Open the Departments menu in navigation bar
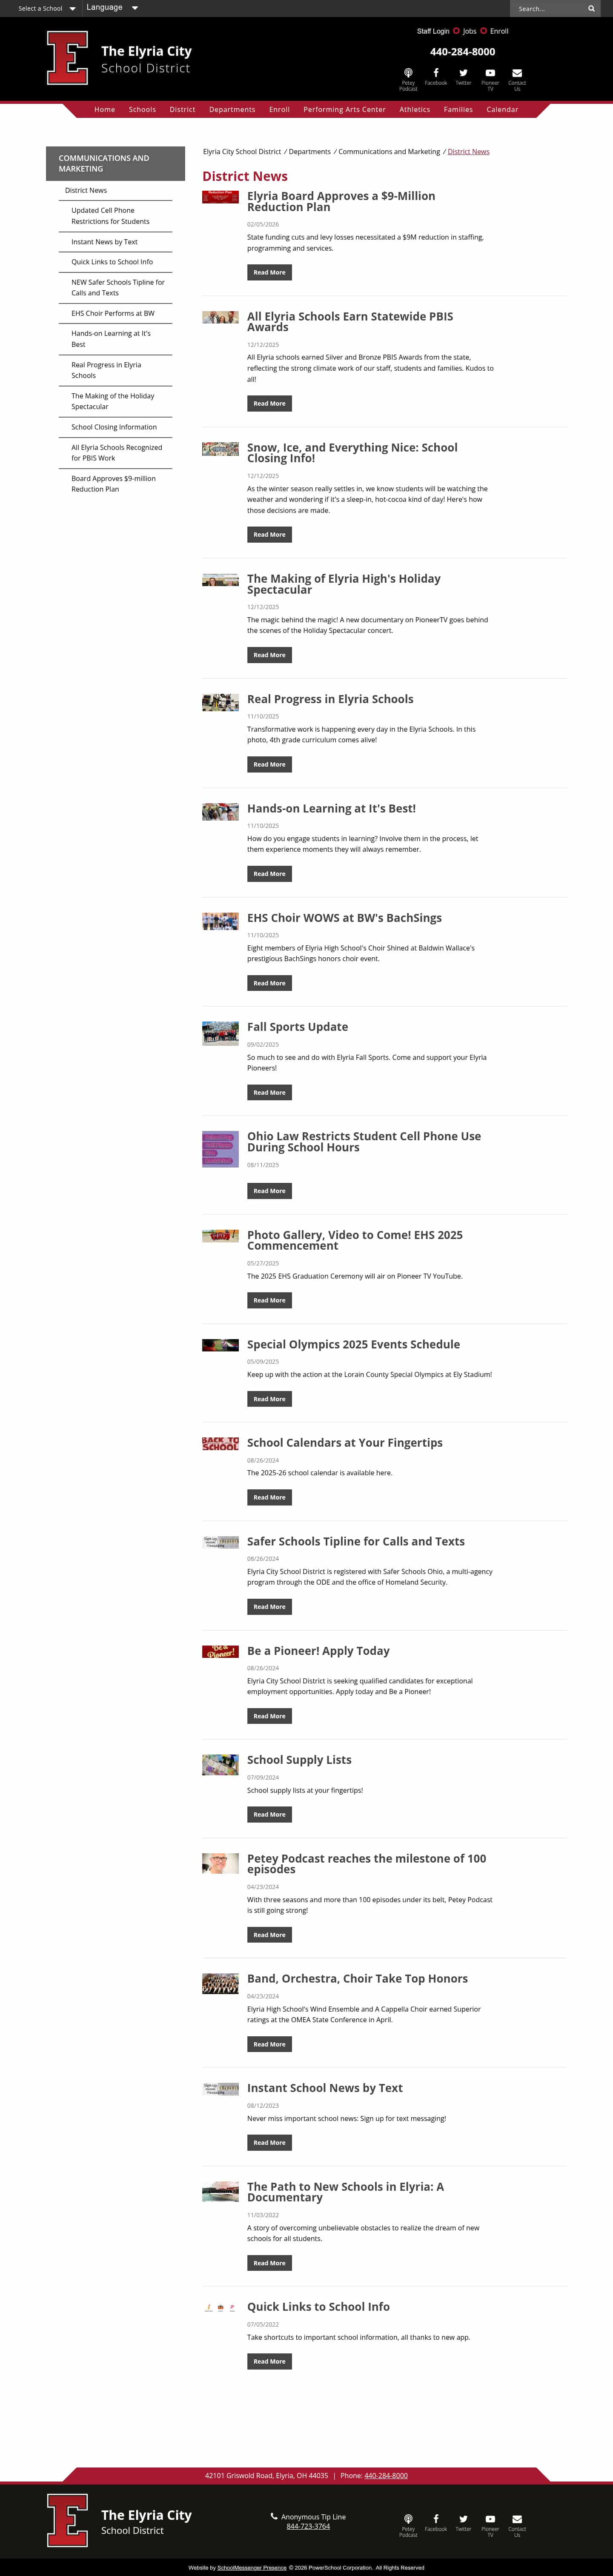613x2576 pixels. 232,110
